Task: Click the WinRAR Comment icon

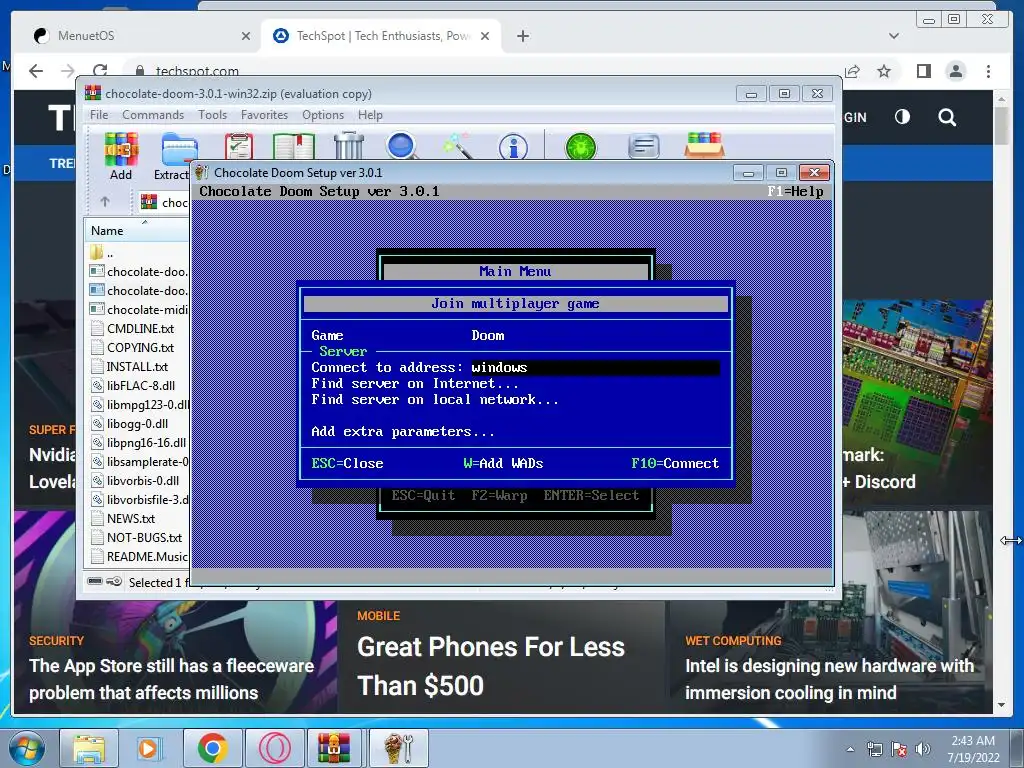Action: tap(643, 146)
